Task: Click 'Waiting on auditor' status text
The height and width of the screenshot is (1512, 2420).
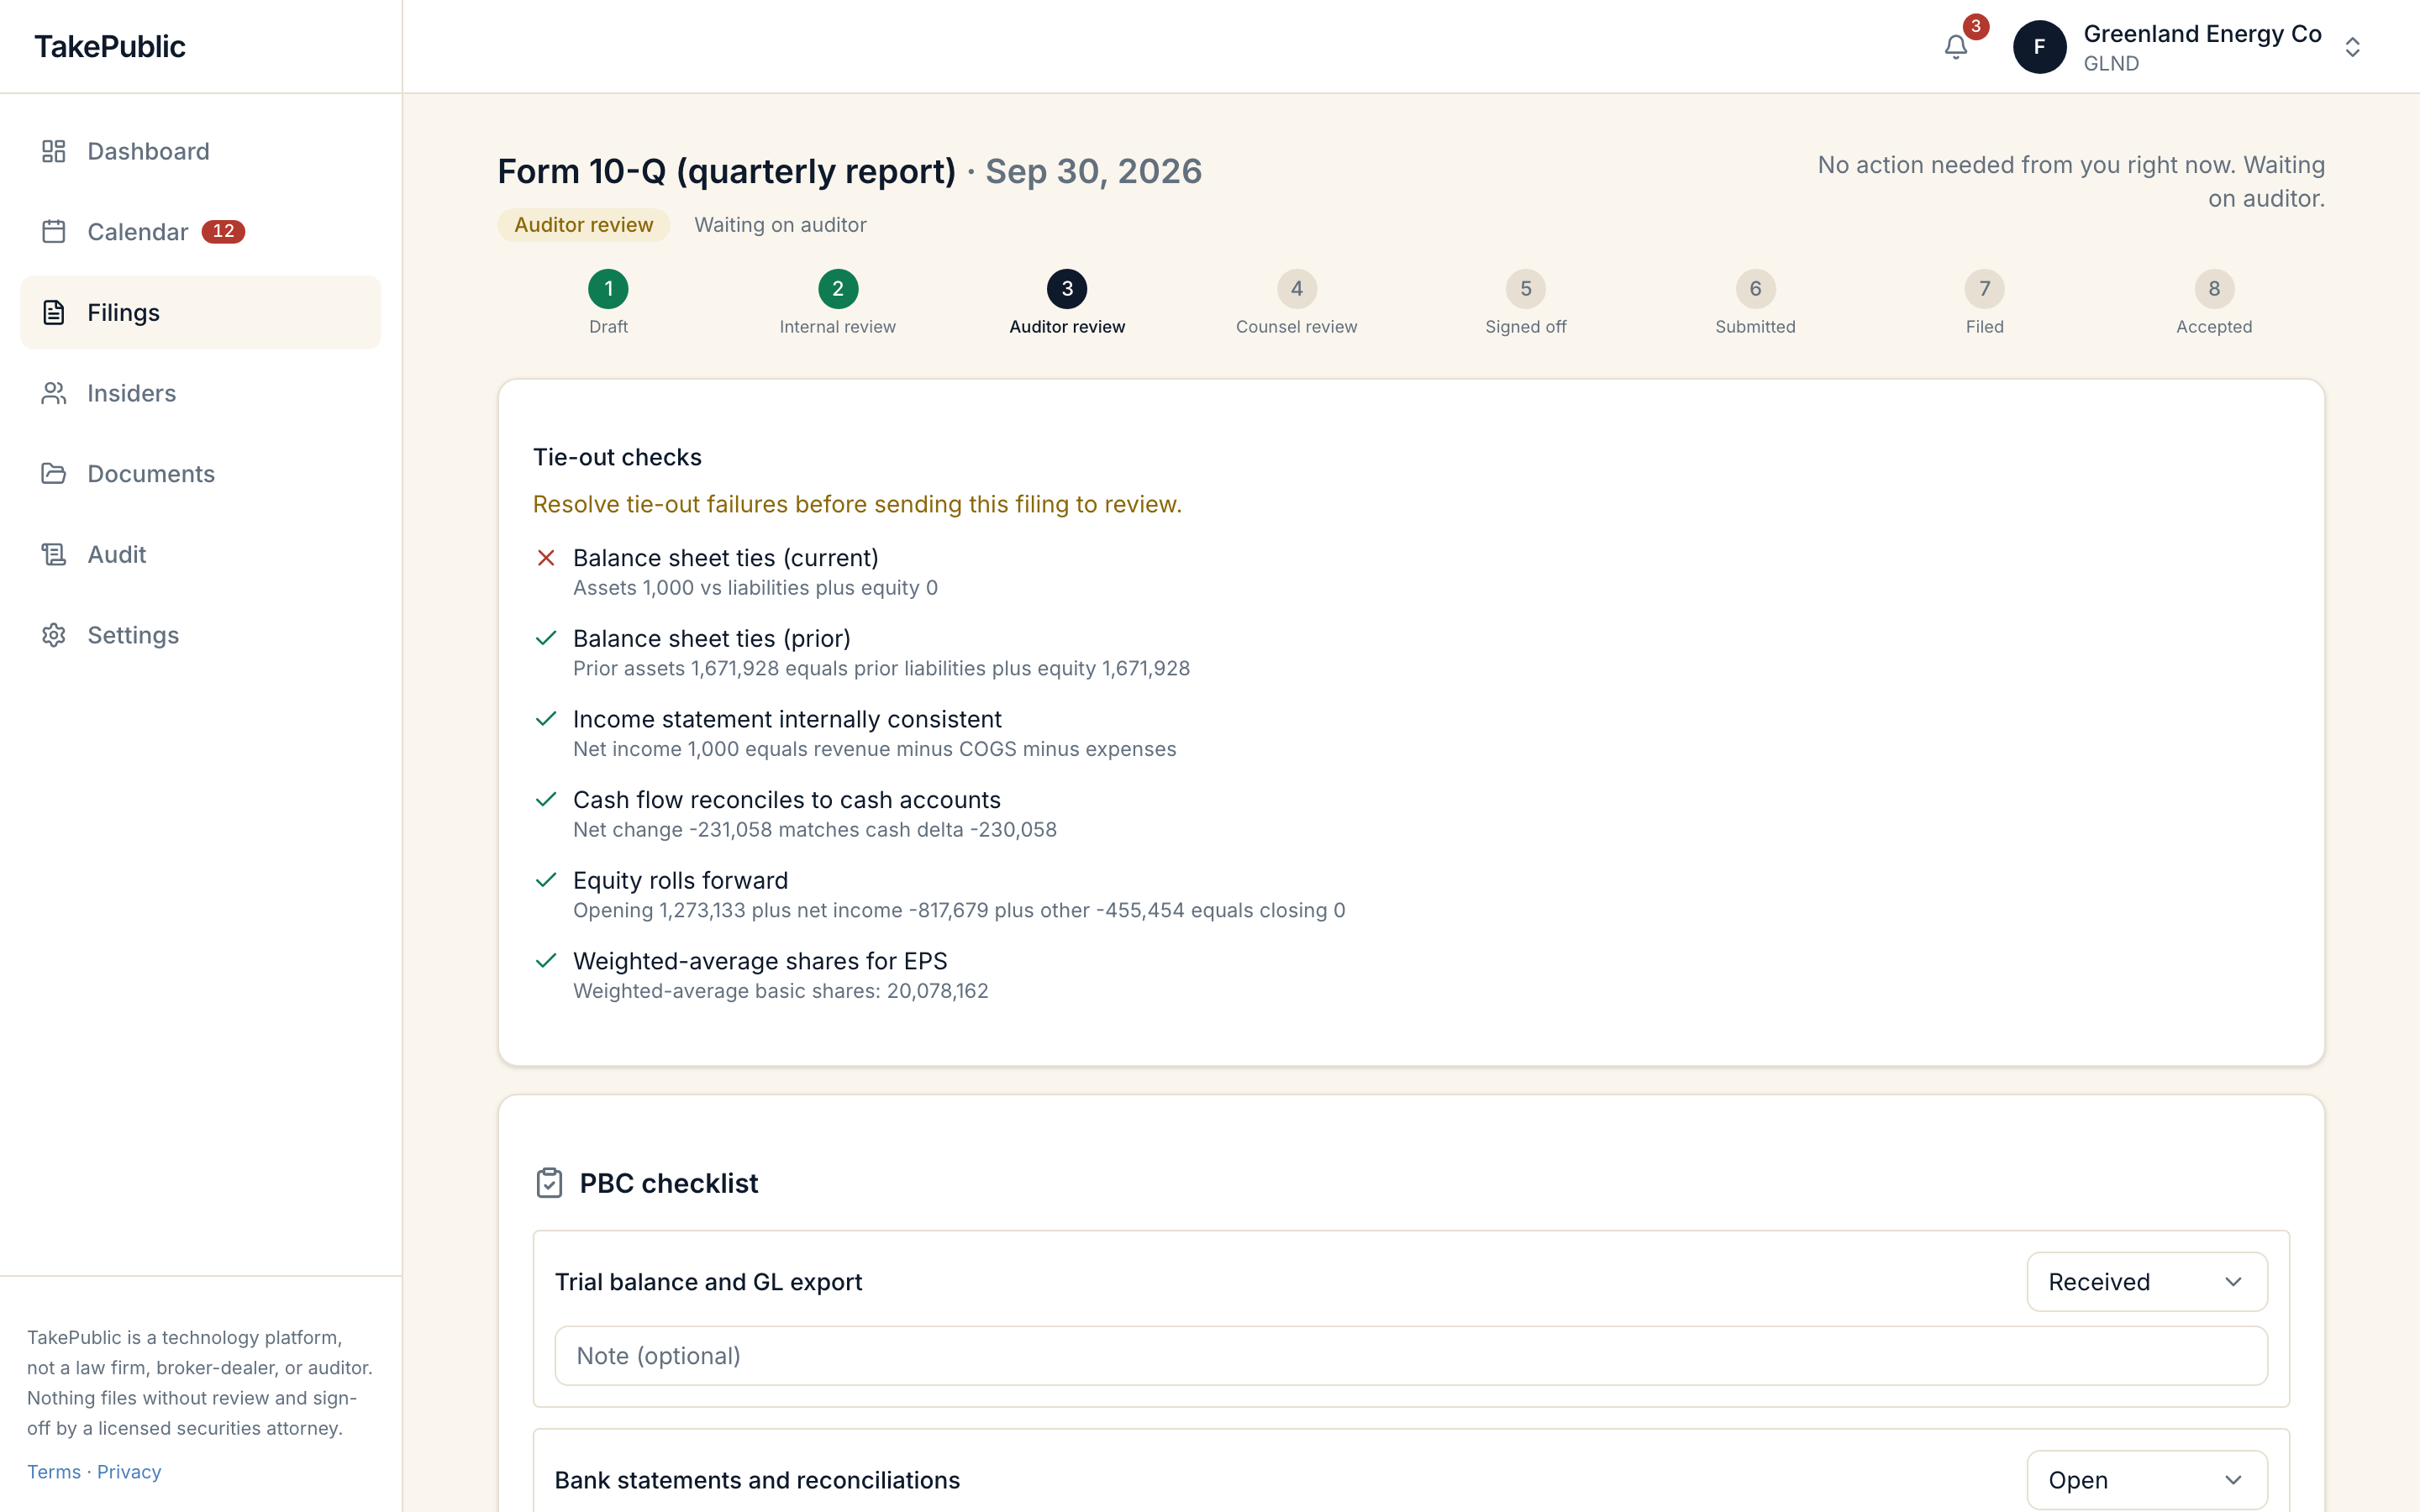Action: point(781,225)
